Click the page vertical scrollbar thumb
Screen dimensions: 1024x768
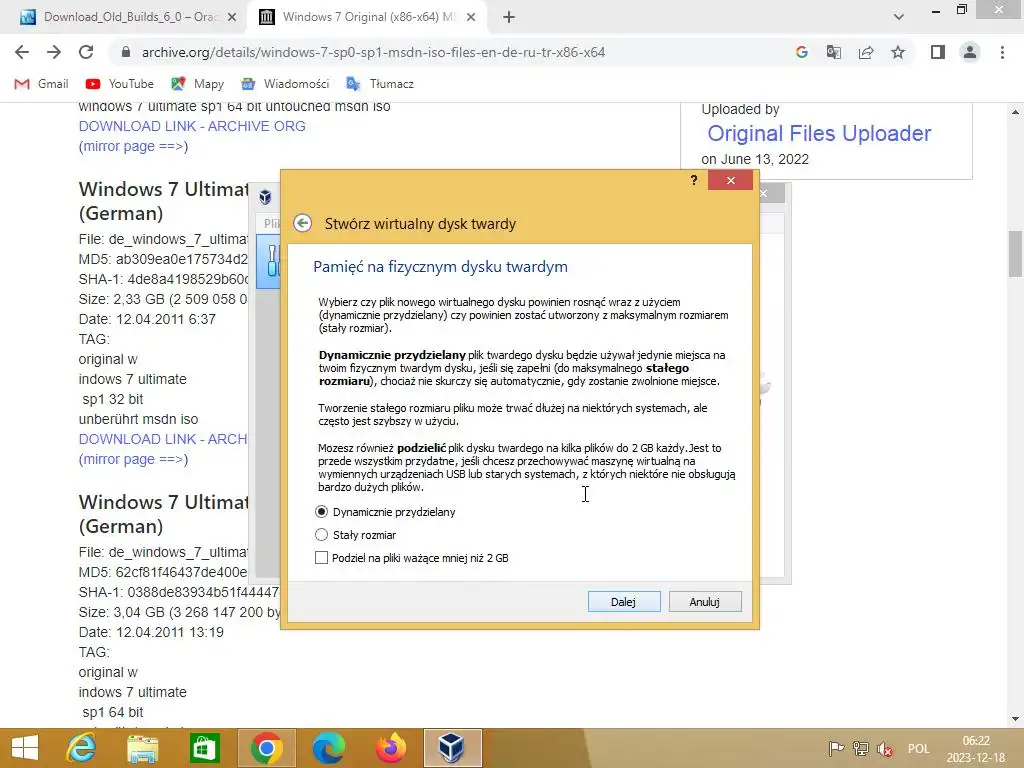(x=1016, y=253)
